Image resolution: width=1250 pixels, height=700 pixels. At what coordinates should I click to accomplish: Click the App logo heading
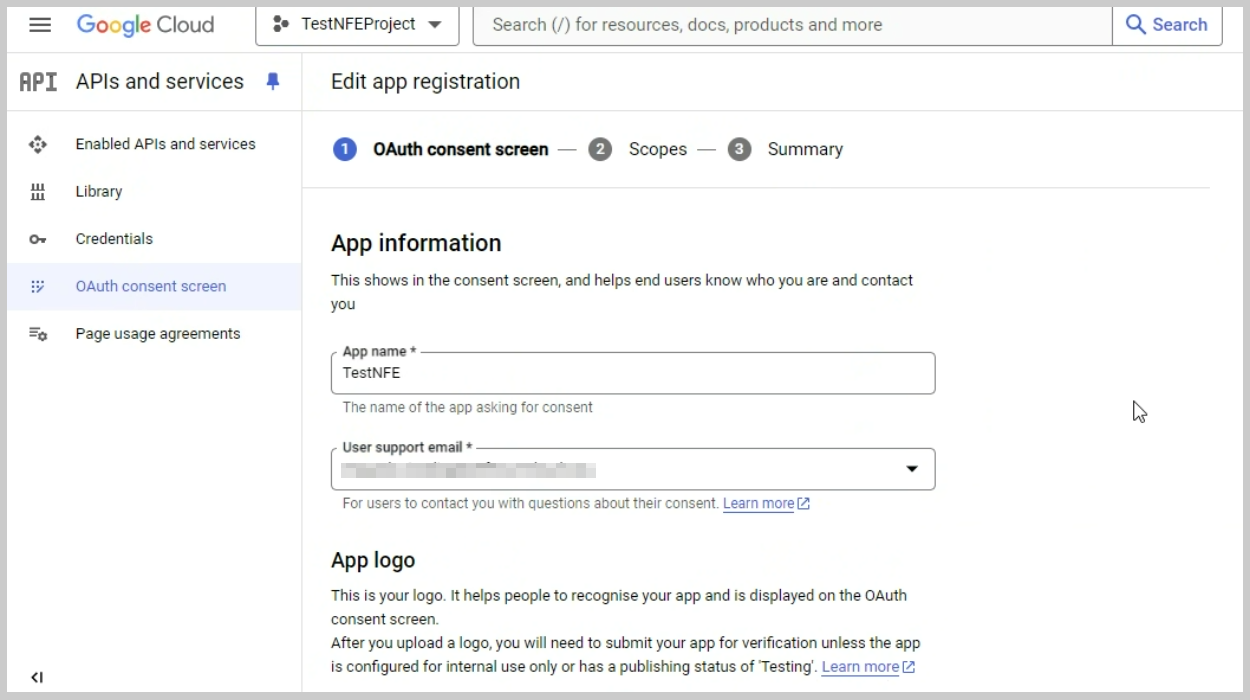[373, 560]
